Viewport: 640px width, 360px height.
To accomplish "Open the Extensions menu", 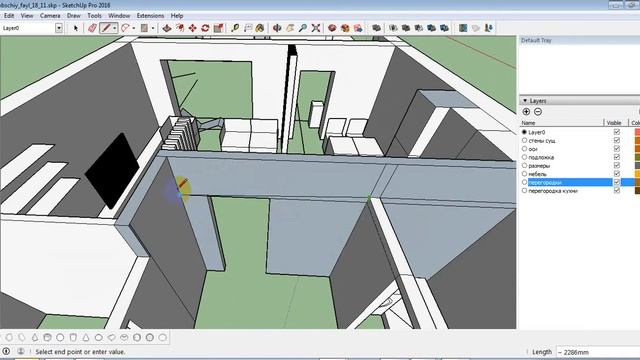I will [150, 16].
